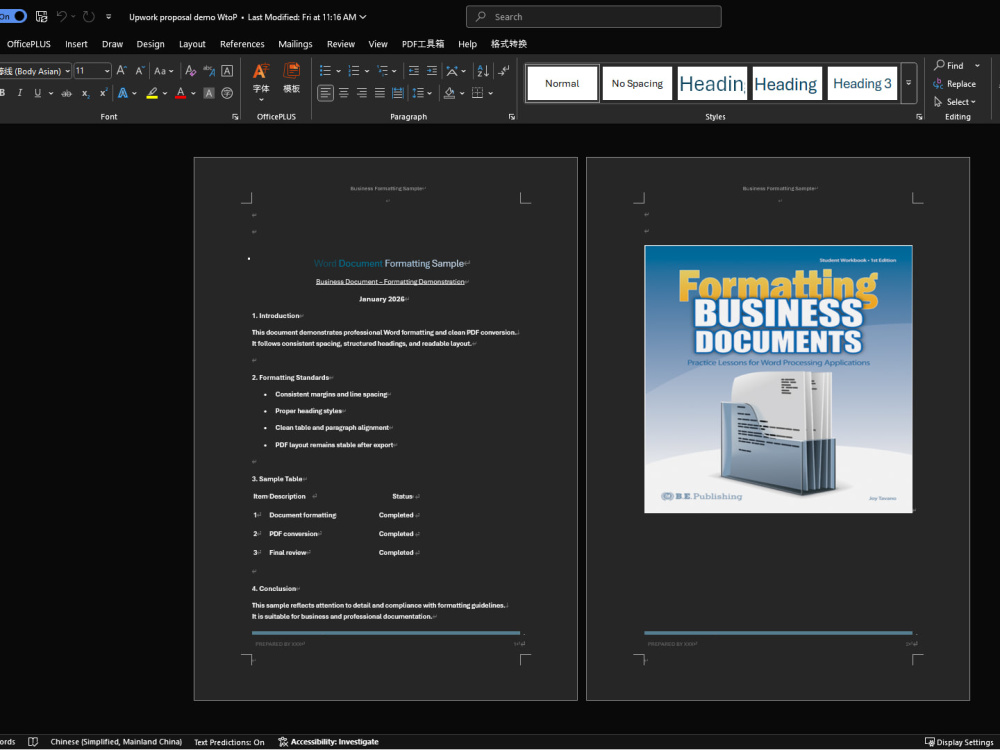The image size is (1000, 750).
Task: Clear all formatting with eraser A icon
Action: pyautogui.click(x=190, y=71)
